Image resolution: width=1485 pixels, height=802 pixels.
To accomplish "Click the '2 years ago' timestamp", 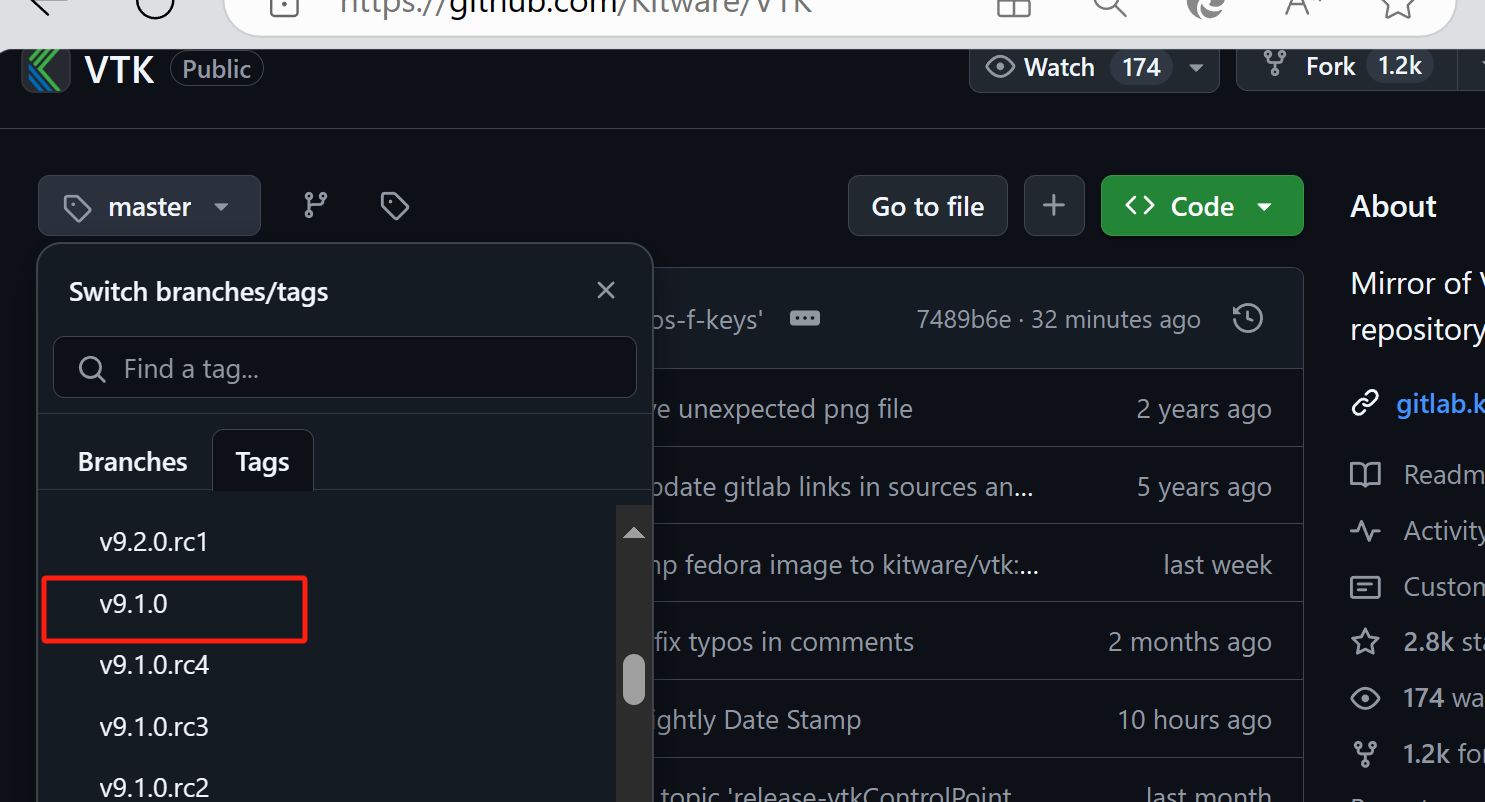I will click(x=1204, y=409).
